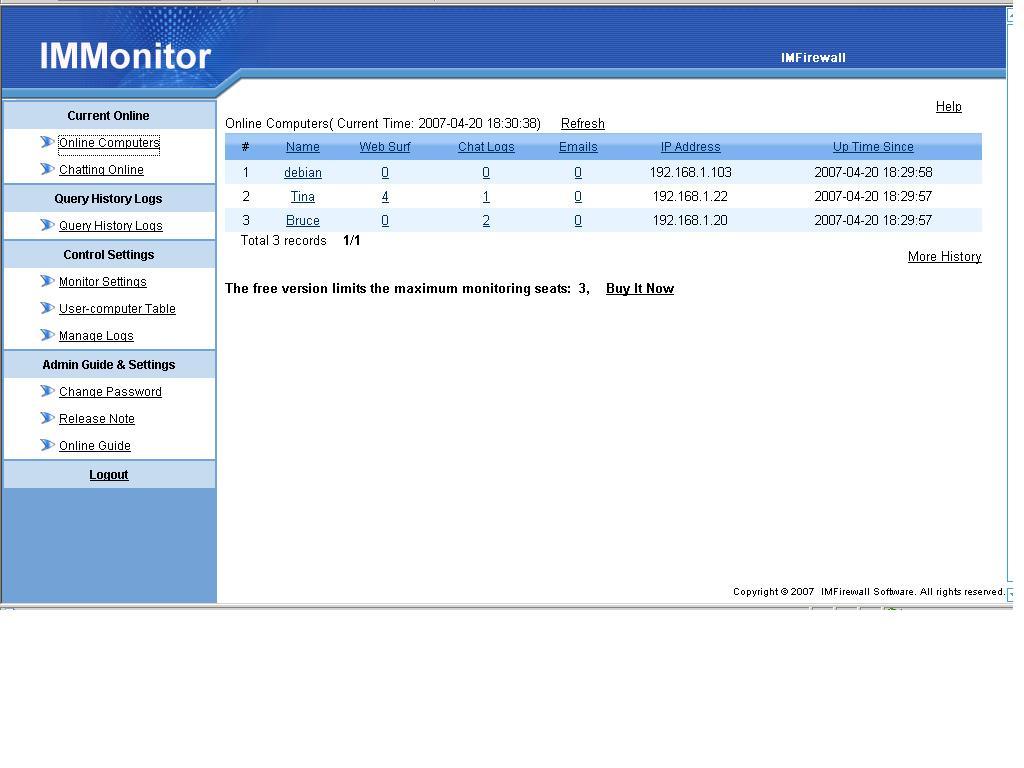1024x768 pixels.
Task: Sort table by Emails column
Action: tap(578, 147)
